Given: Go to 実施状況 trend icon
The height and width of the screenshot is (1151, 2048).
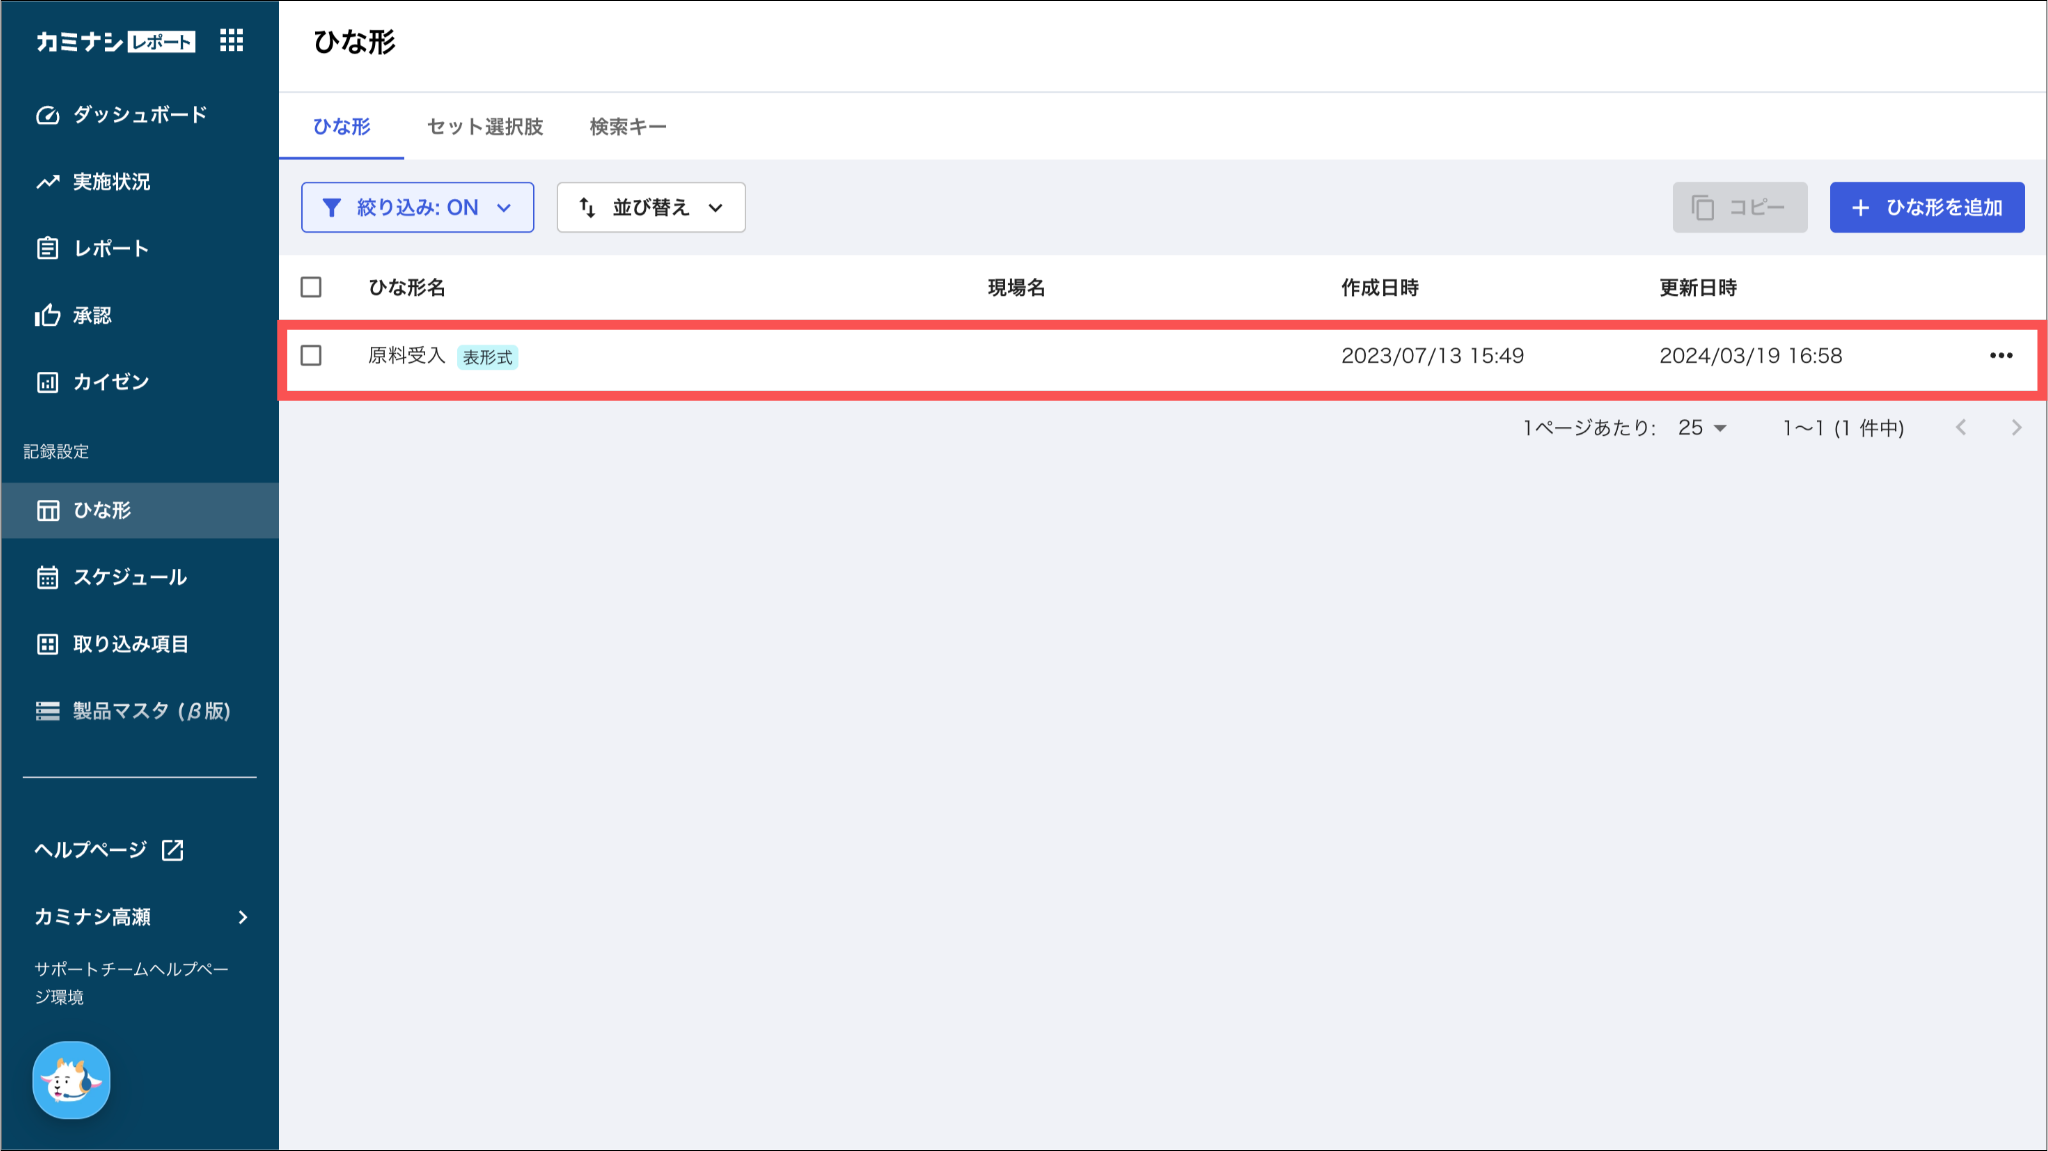Looking at the screenshot, I should point(47,182).
